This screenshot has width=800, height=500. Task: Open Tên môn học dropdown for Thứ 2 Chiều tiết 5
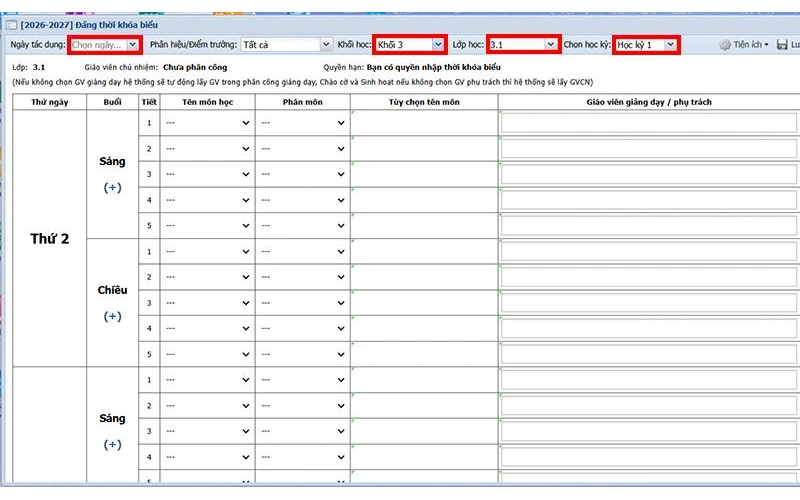(x=207, y=354)
